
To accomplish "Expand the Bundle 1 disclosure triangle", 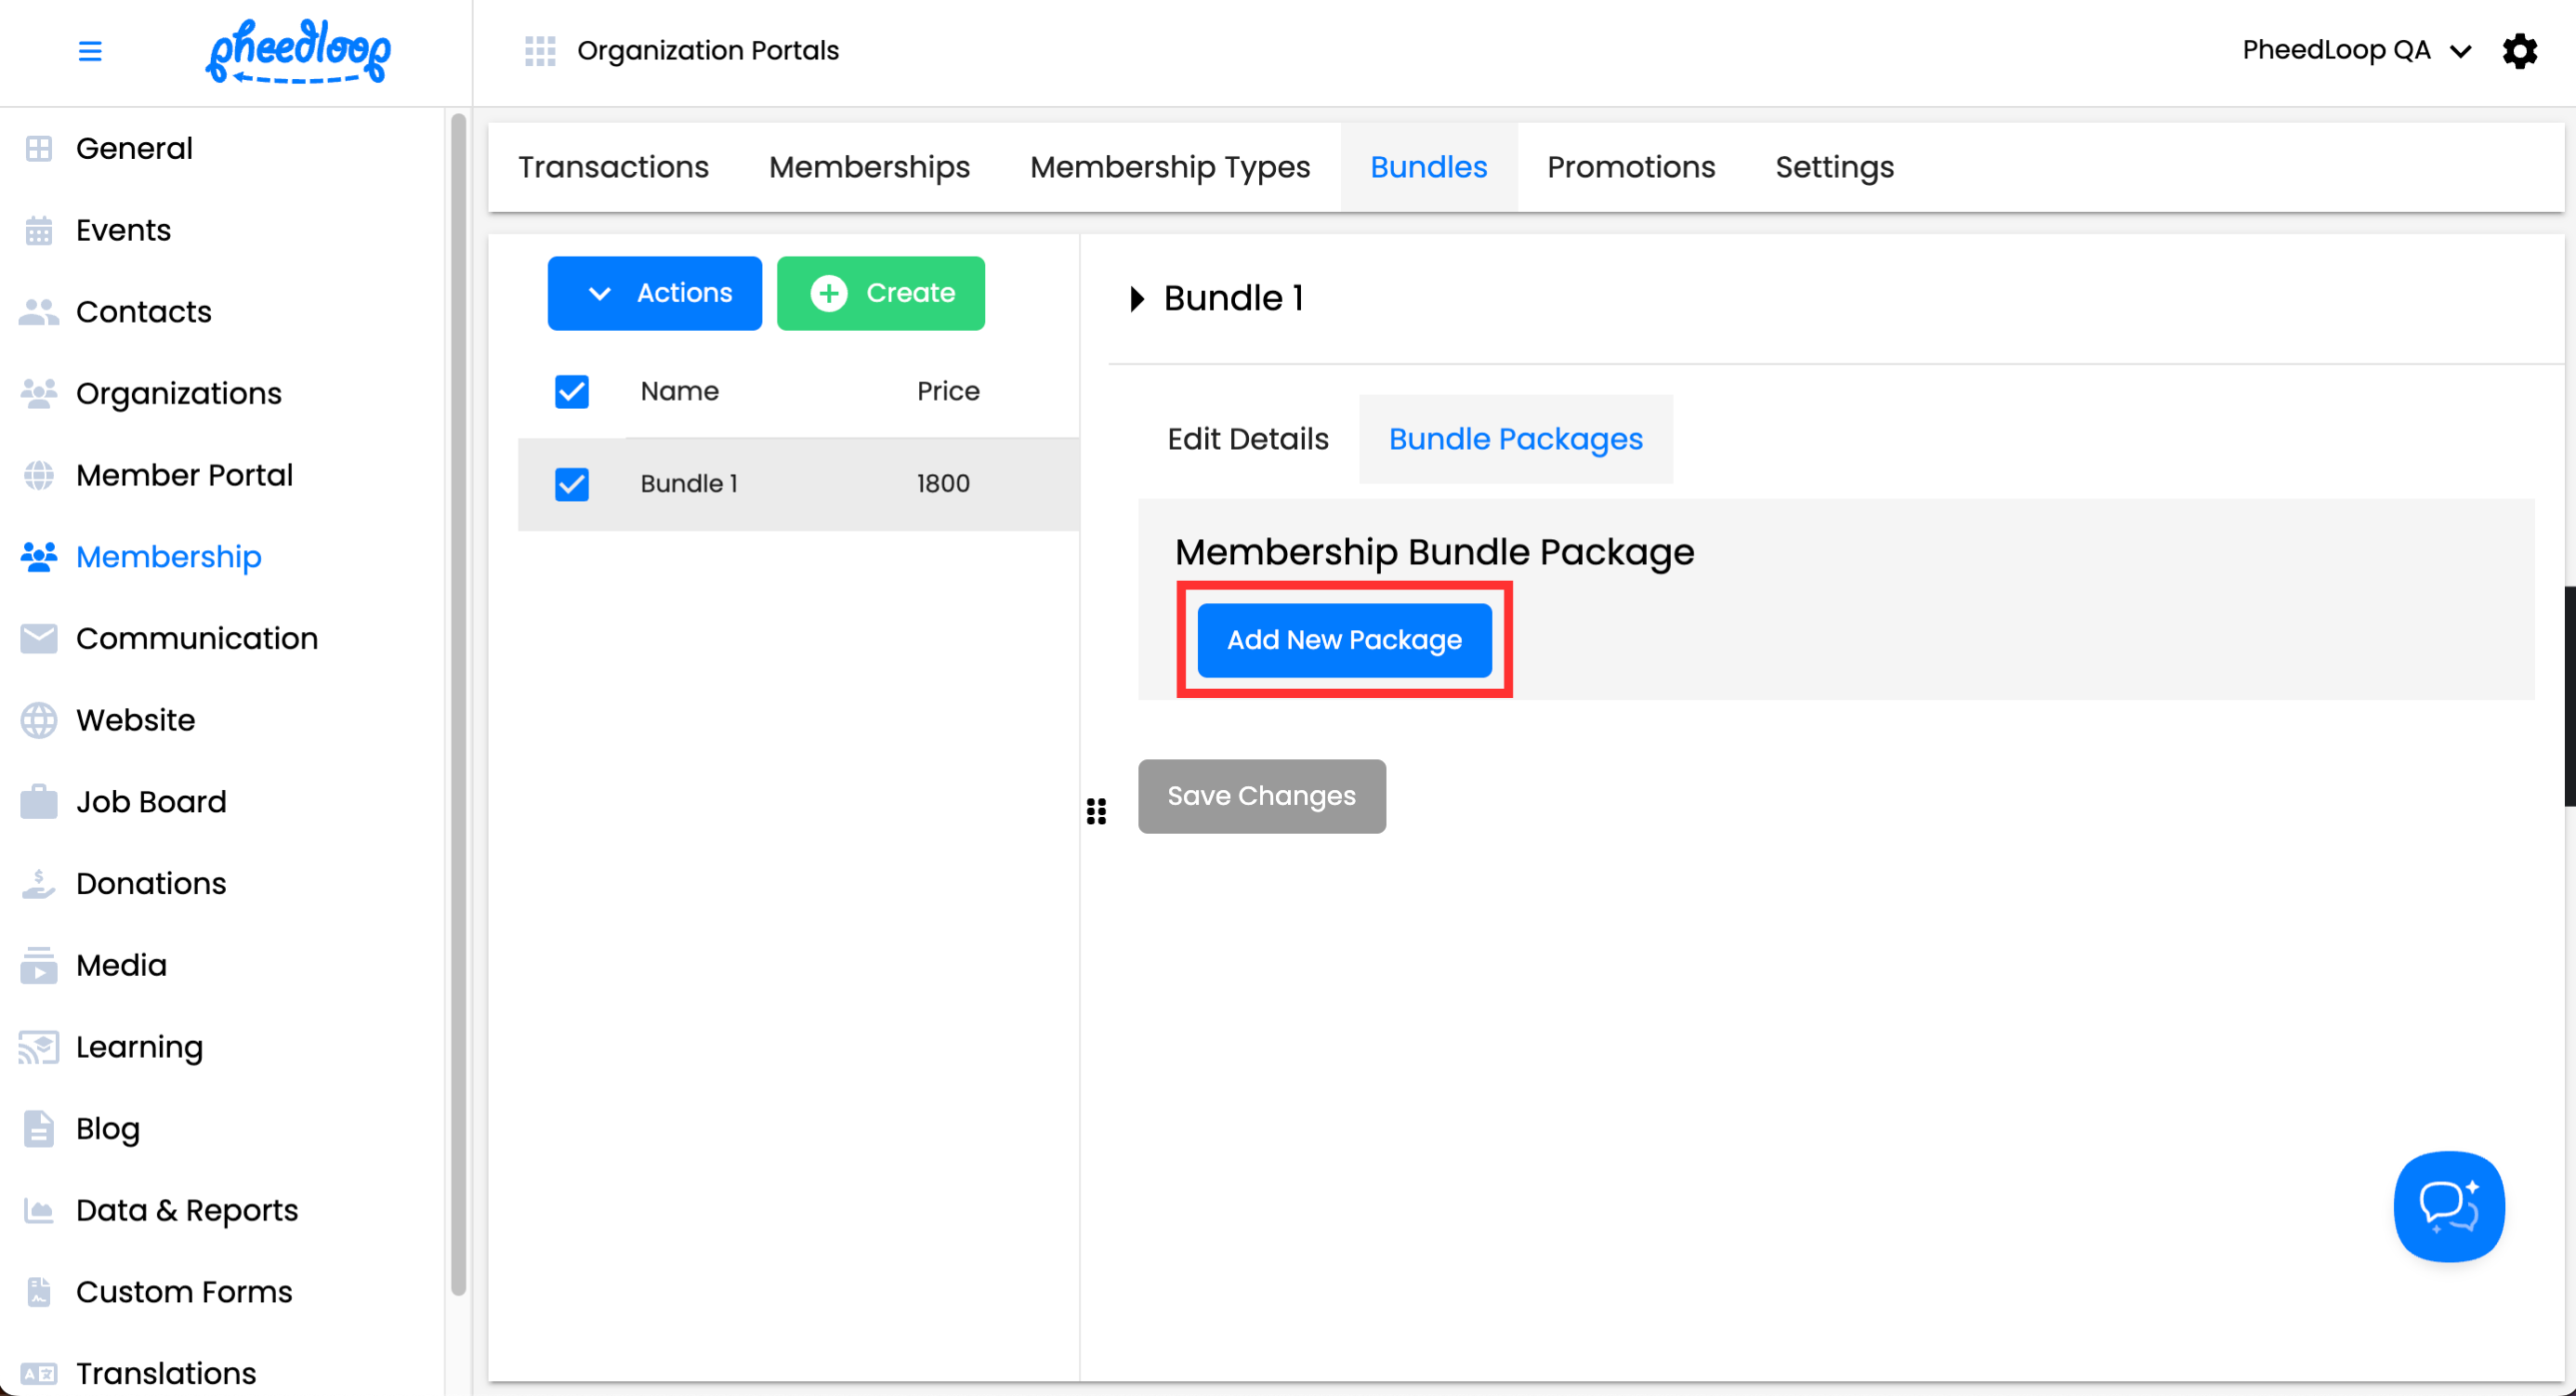I will (1137, 298).
